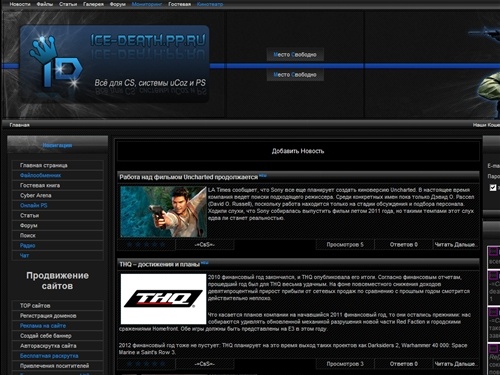Viewport: 500px width, 375px height.
Task: Click the Uncharted news thumbnail image
Action: pyautogui.click(x=163, y=212)
